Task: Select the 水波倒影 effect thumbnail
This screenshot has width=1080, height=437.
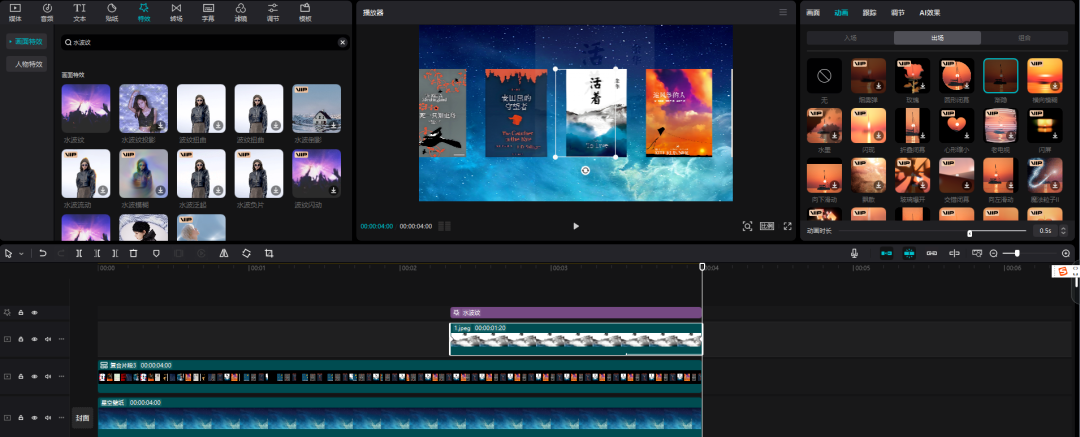Action: pos(316,108)
